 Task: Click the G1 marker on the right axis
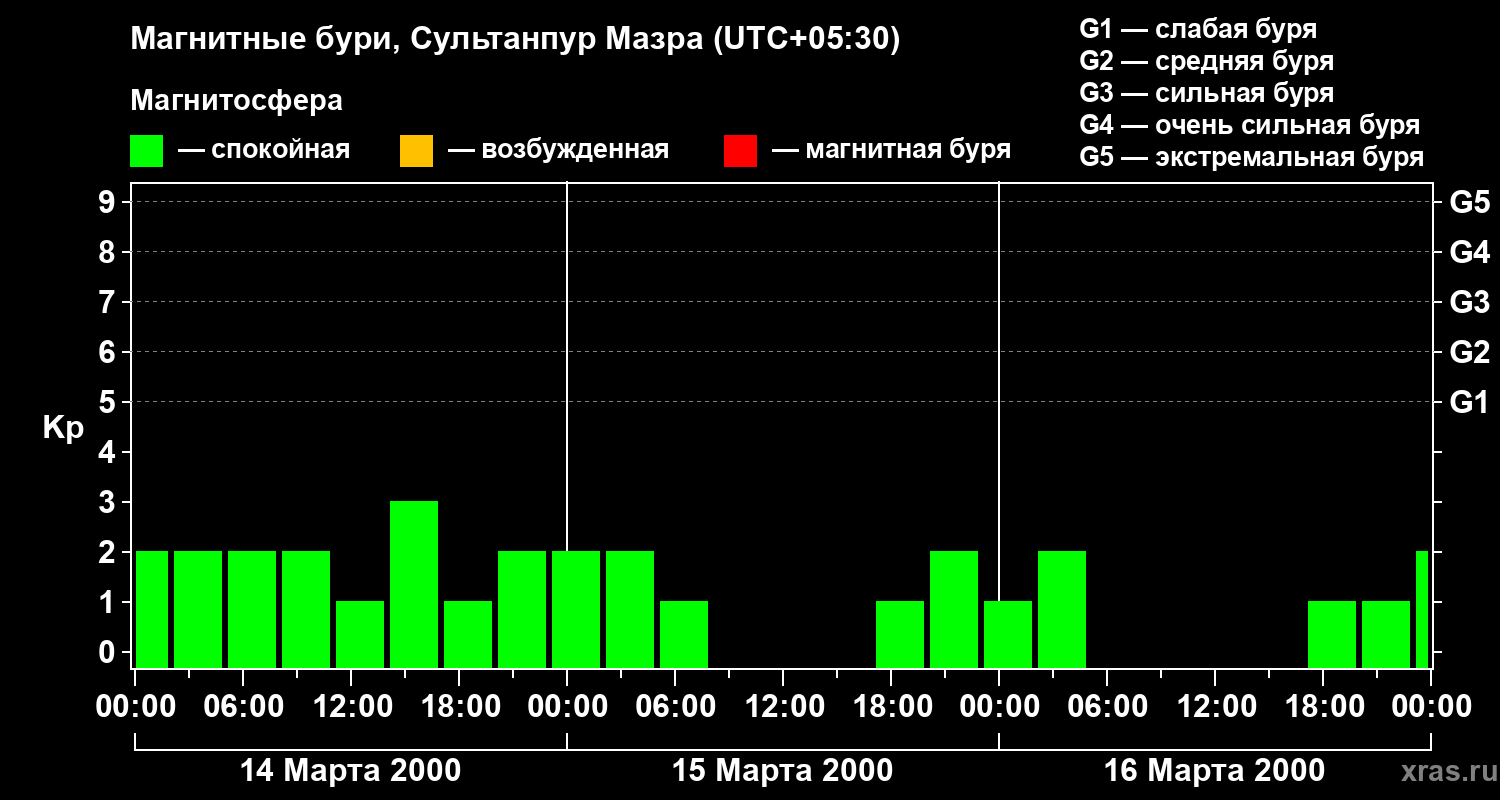click(1469, 403)
